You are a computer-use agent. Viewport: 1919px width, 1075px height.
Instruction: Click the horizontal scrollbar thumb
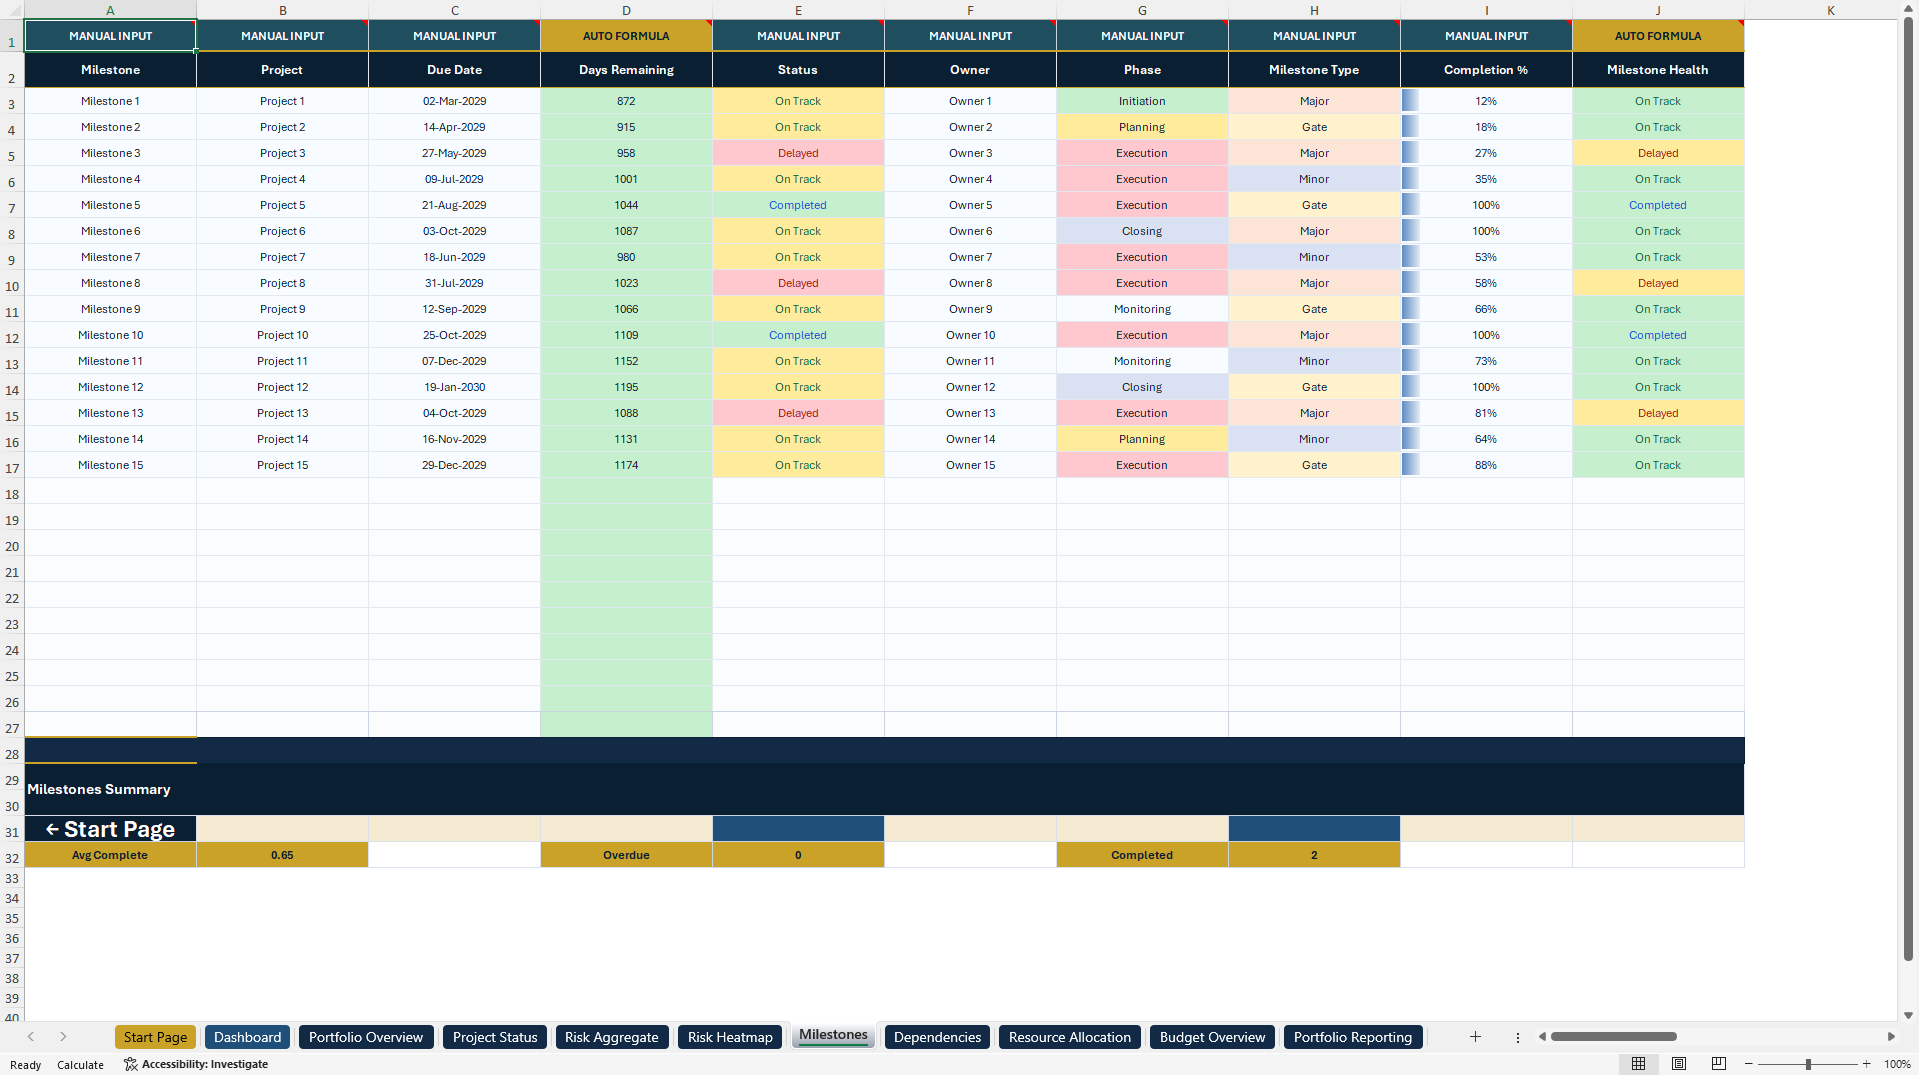[1613, 1037]
